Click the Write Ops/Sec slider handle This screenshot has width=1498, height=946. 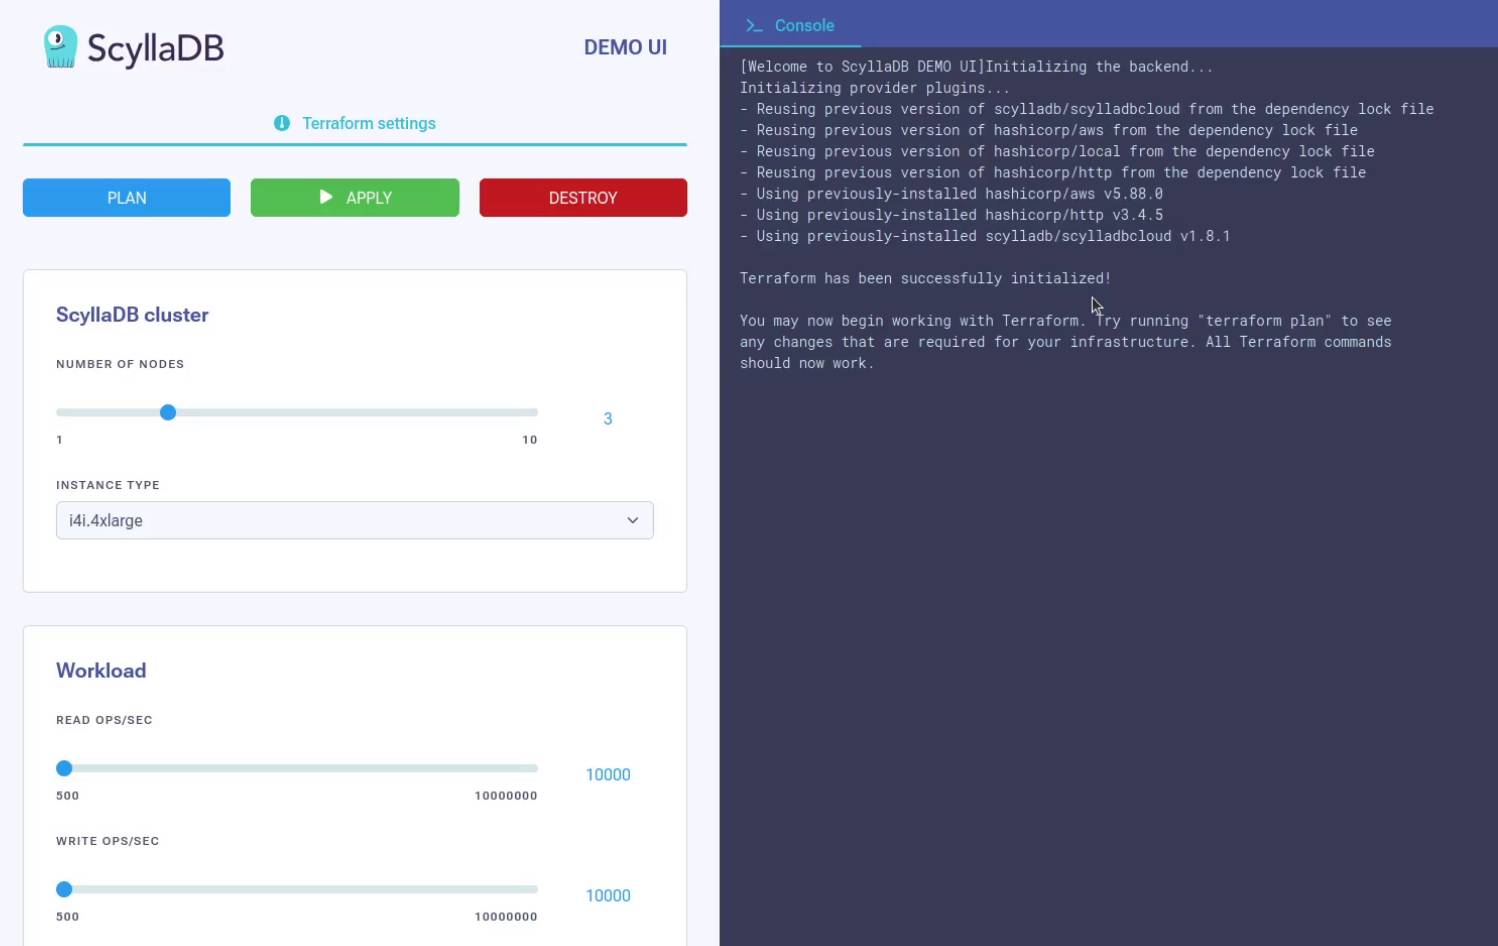coord(64,889)
